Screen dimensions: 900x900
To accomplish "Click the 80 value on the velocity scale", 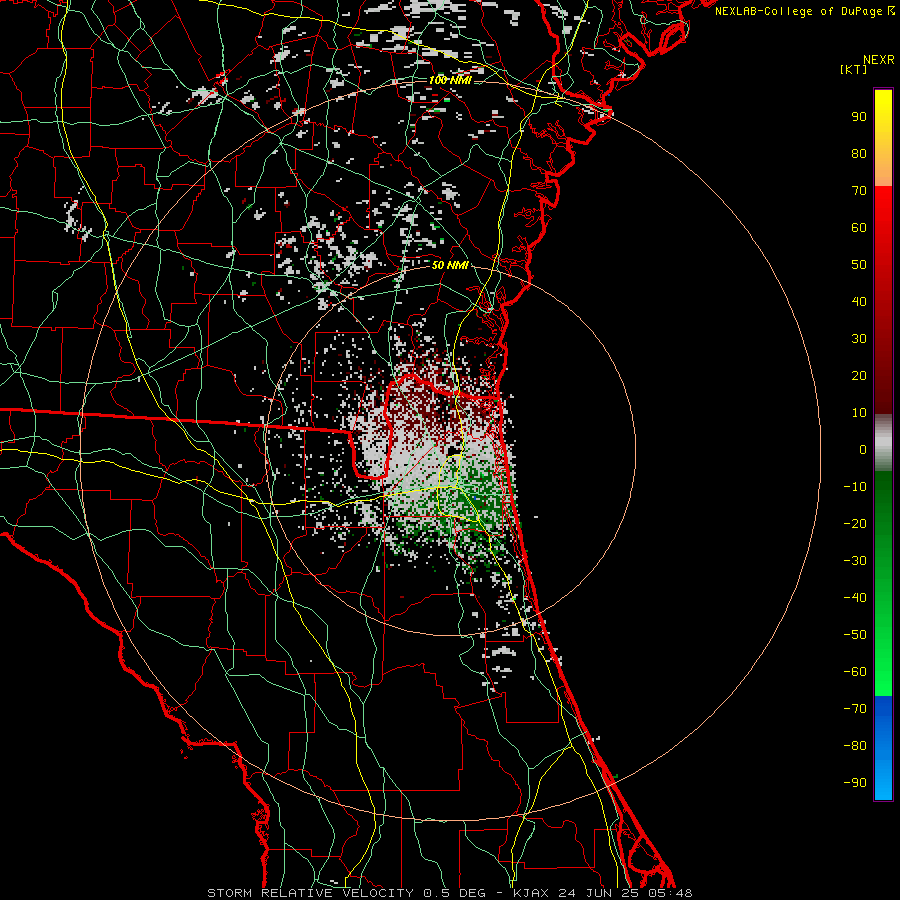I will (859, 153).
